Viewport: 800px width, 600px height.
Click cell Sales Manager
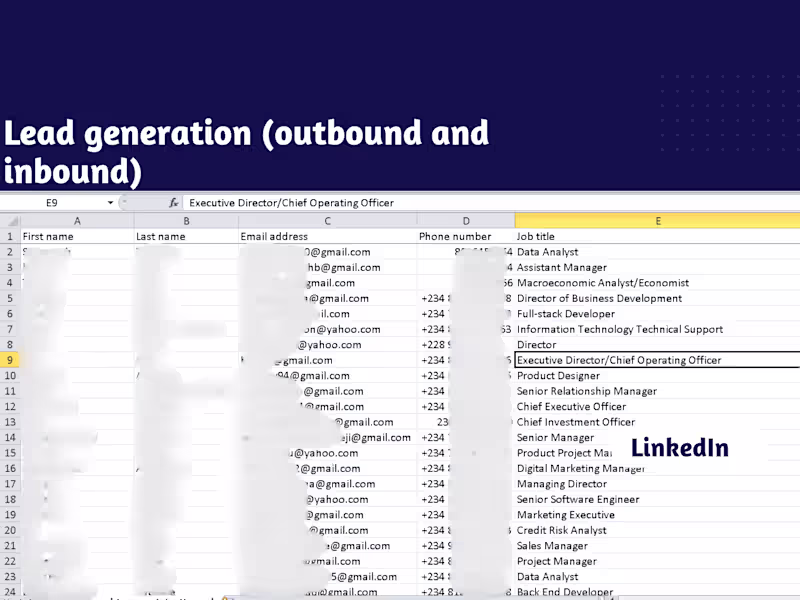point(658,546)
